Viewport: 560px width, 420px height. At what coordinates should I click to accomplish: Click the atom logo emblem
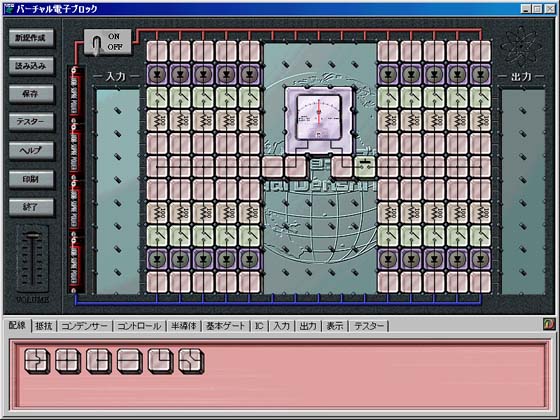coord(518,48)
